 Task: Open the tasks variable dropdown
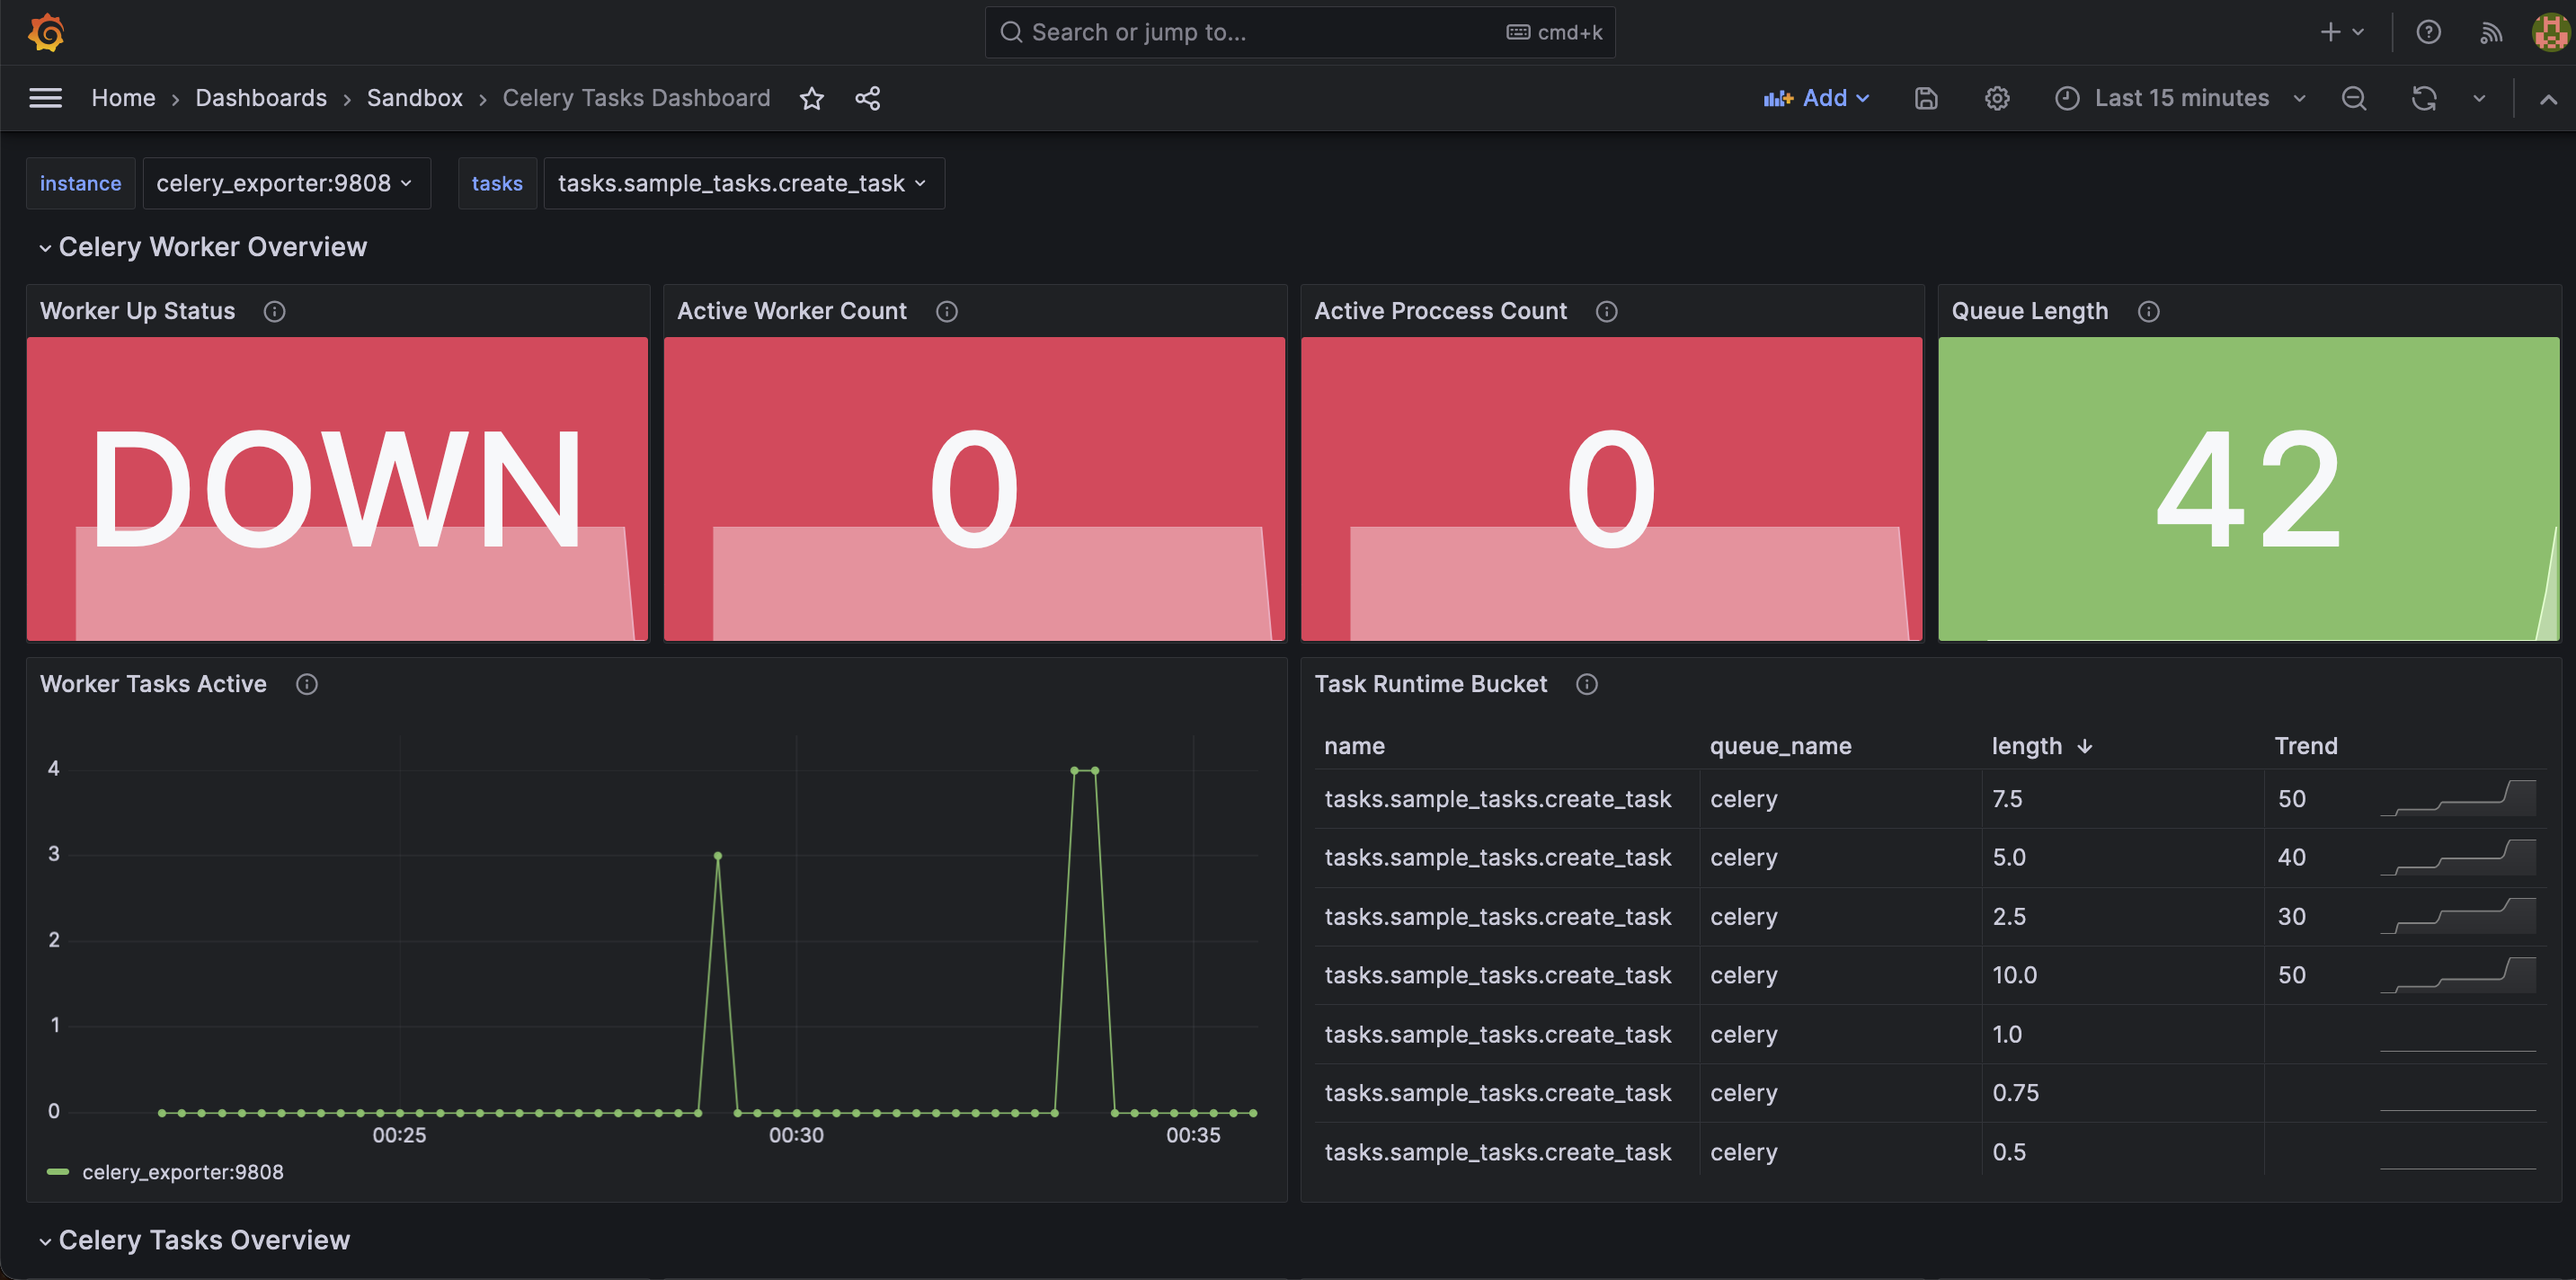click(x=742, y=183)
